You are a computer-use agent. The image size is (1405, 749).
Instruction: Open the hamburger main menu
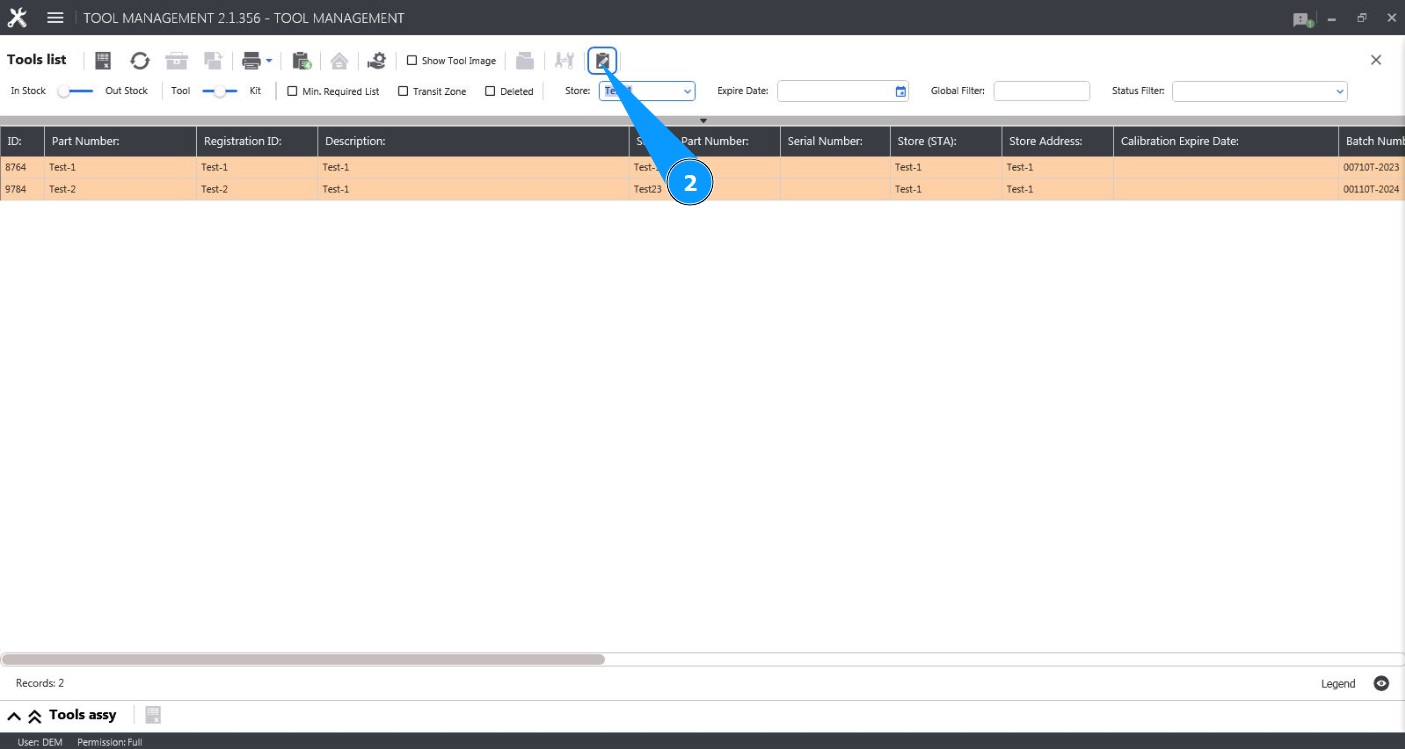[55, 18]
